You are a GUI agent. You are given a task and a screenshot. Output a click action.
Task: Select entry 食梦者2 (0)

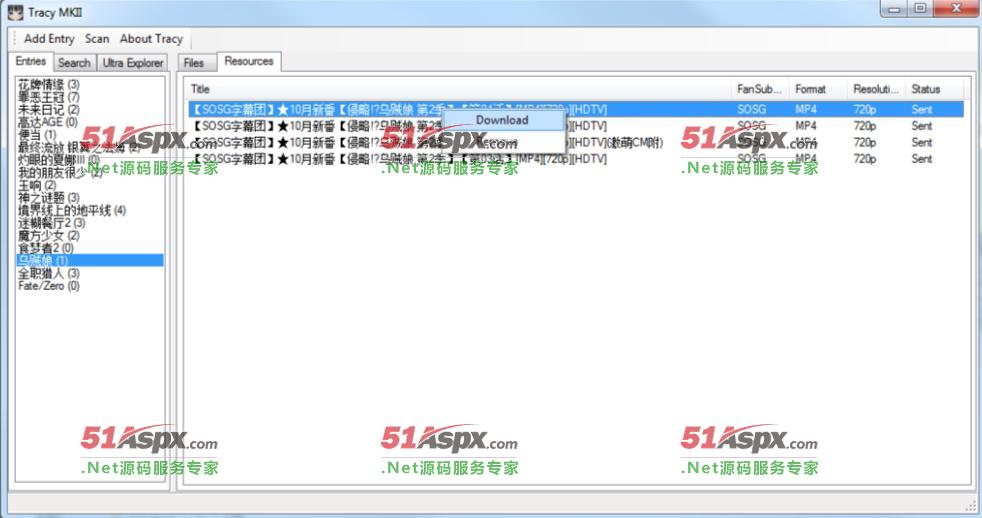click(x=46, y=247)
